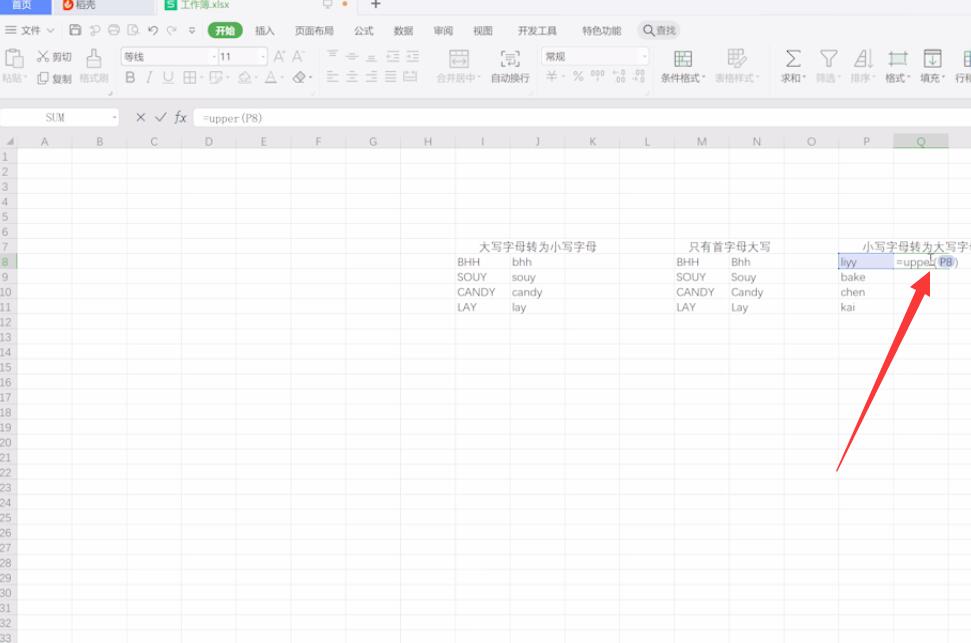Switch to the 开发工具 Developer tab

(x=537, y=30)
